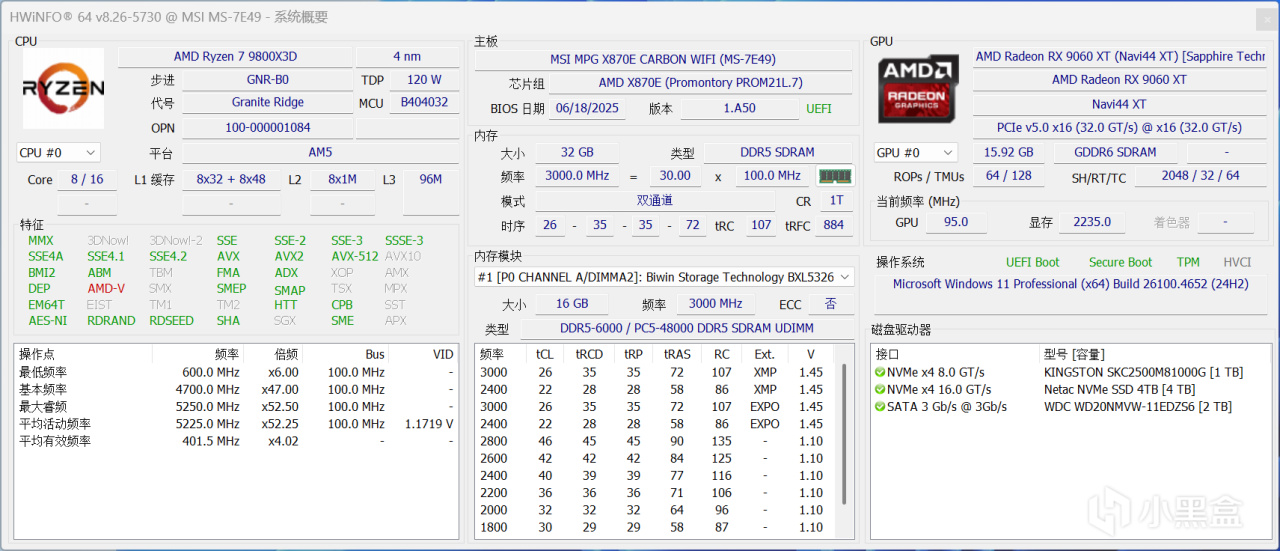This screenshot has height=551, width=1280.
Task: Click the 显存 clock value 2235.0
Action: coord(1091,222)
